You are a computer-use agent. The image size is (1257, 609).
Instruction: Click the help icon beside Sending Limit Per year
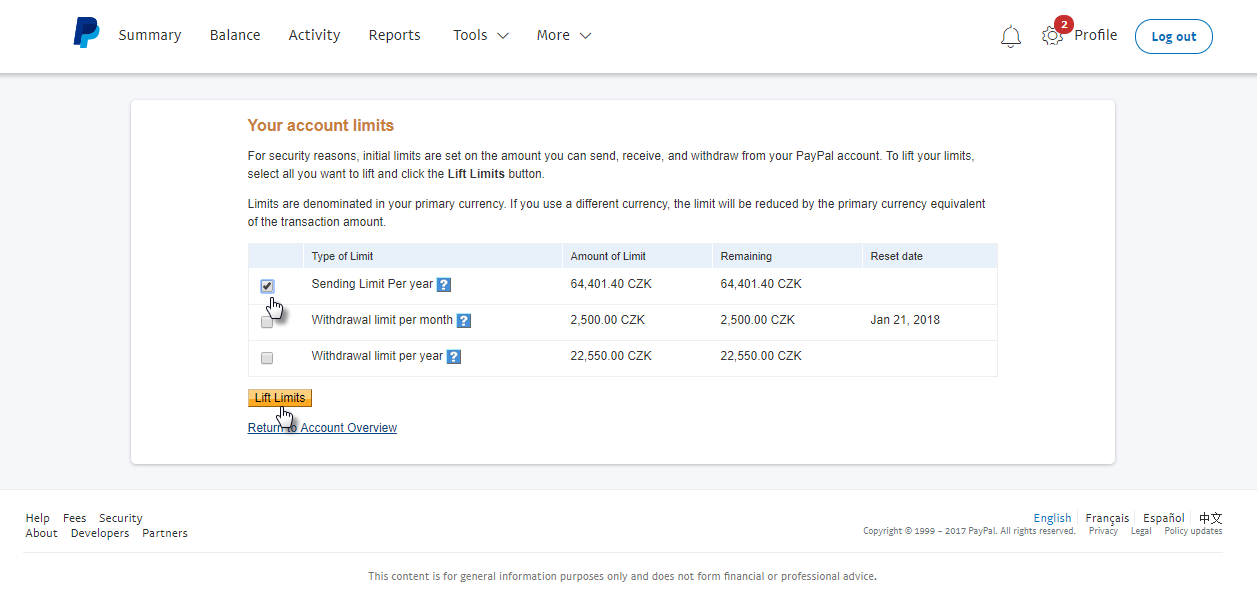[x=443, y=284]
